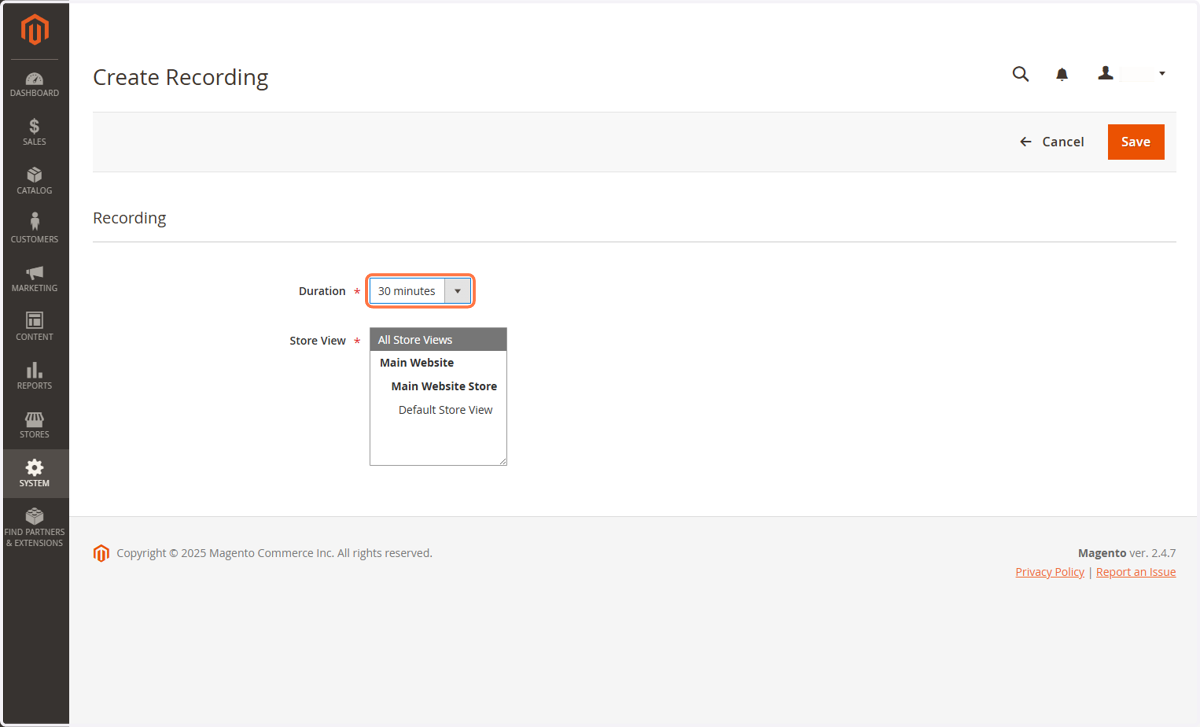
Task: Save the recording
Action: coord(1136,142)
